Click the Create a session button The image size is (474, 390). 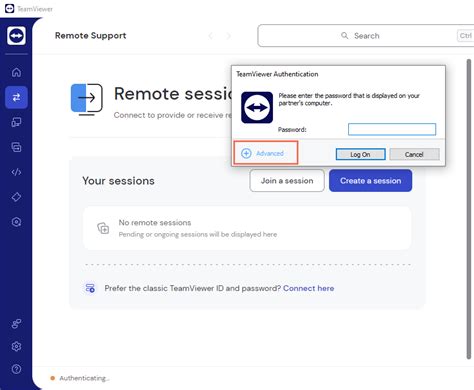click(x=371, y=181)
